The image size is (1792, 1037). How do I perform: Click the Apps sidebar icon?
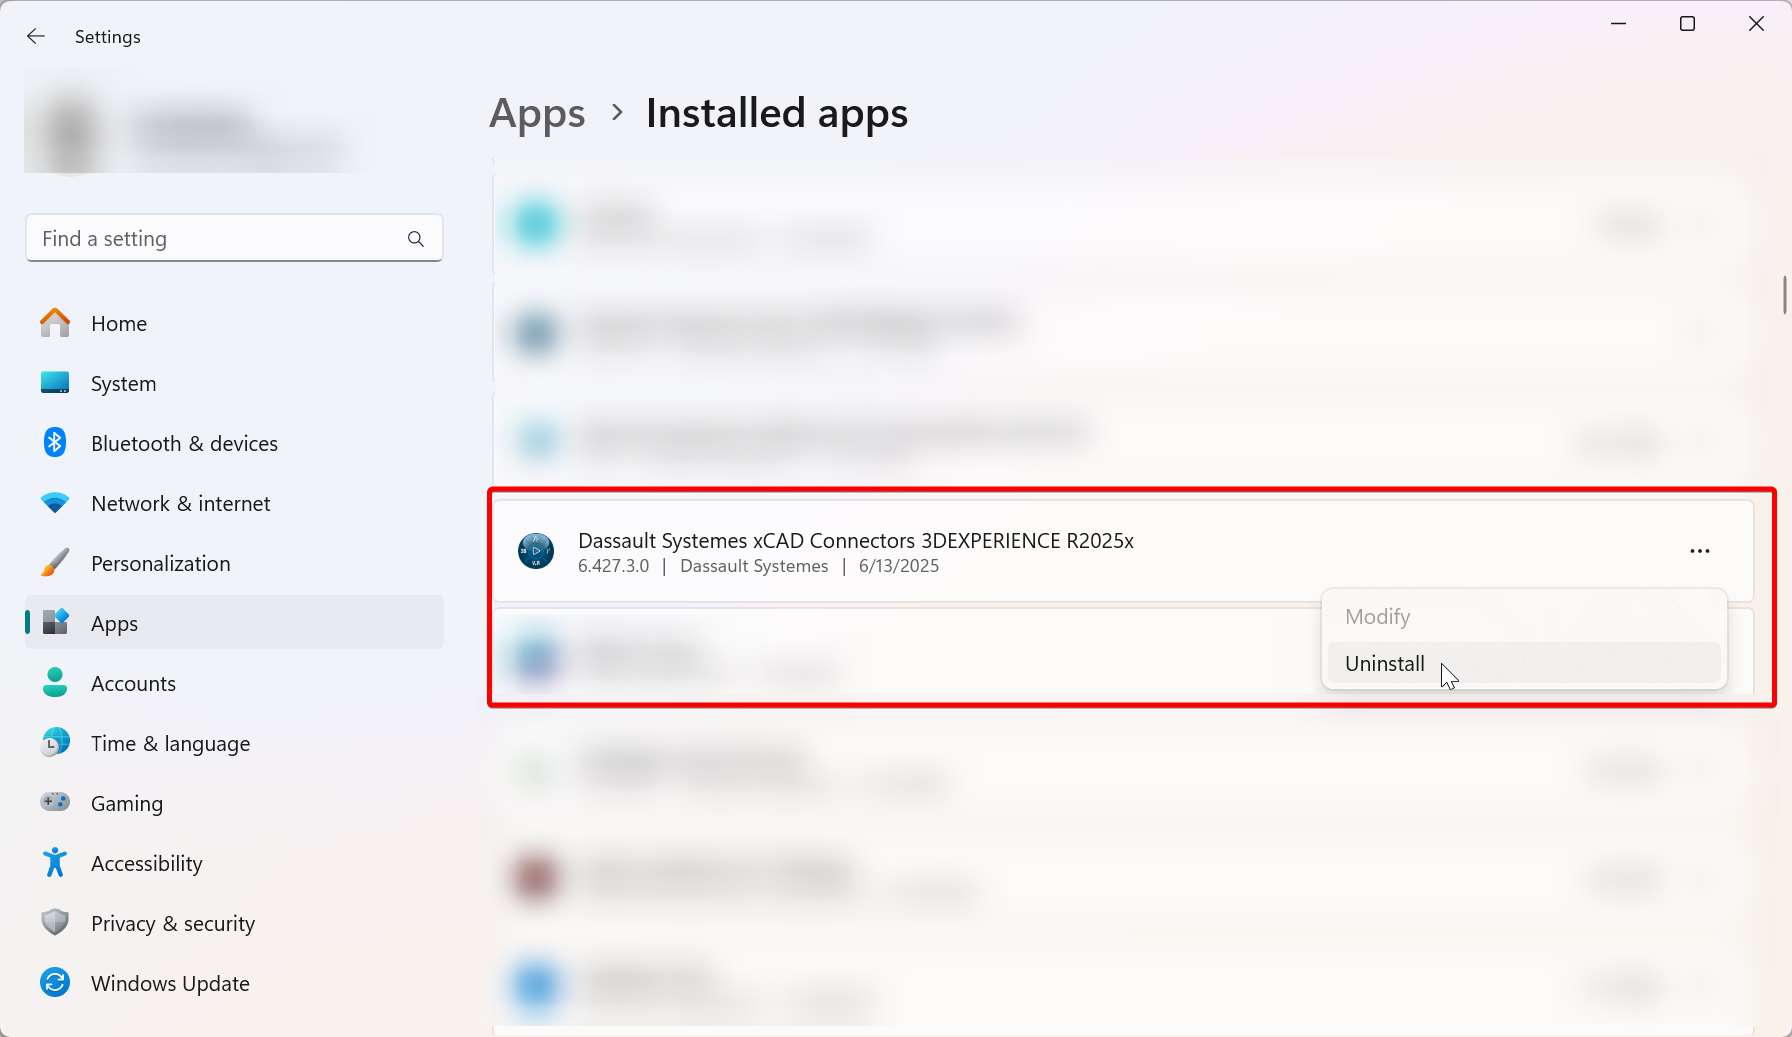point(55,622)
